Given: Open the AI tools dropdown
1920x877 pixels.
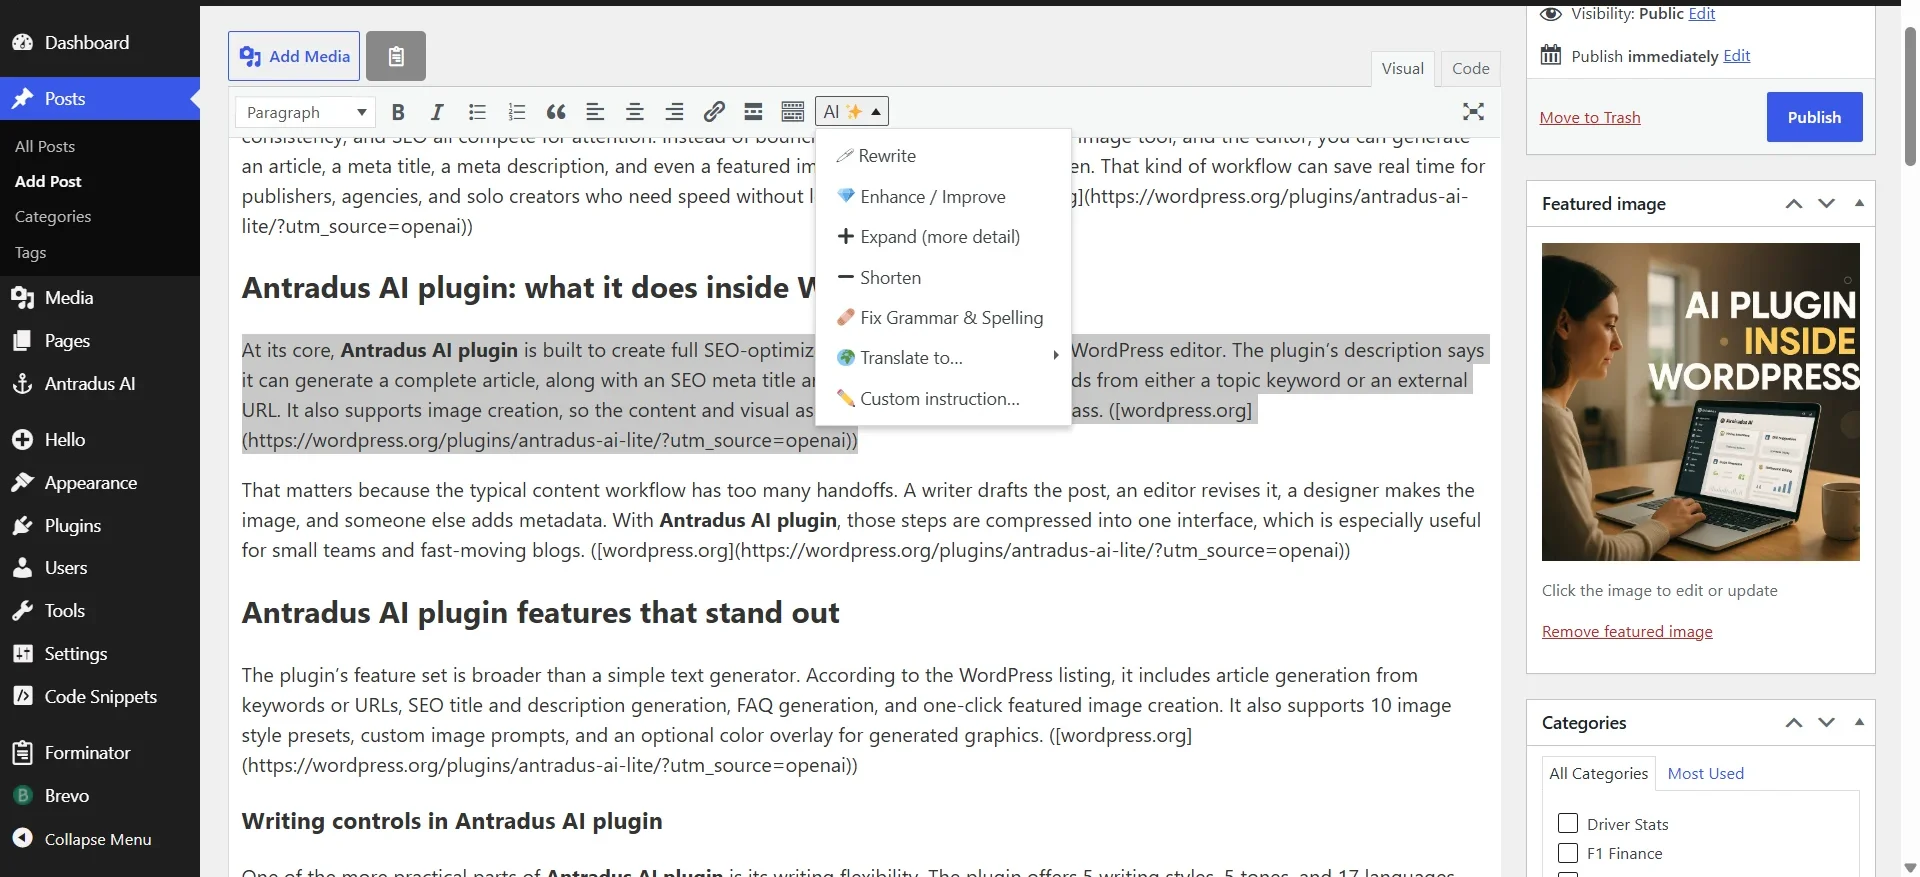Looking at the screenshot, I should coord(852,112).
